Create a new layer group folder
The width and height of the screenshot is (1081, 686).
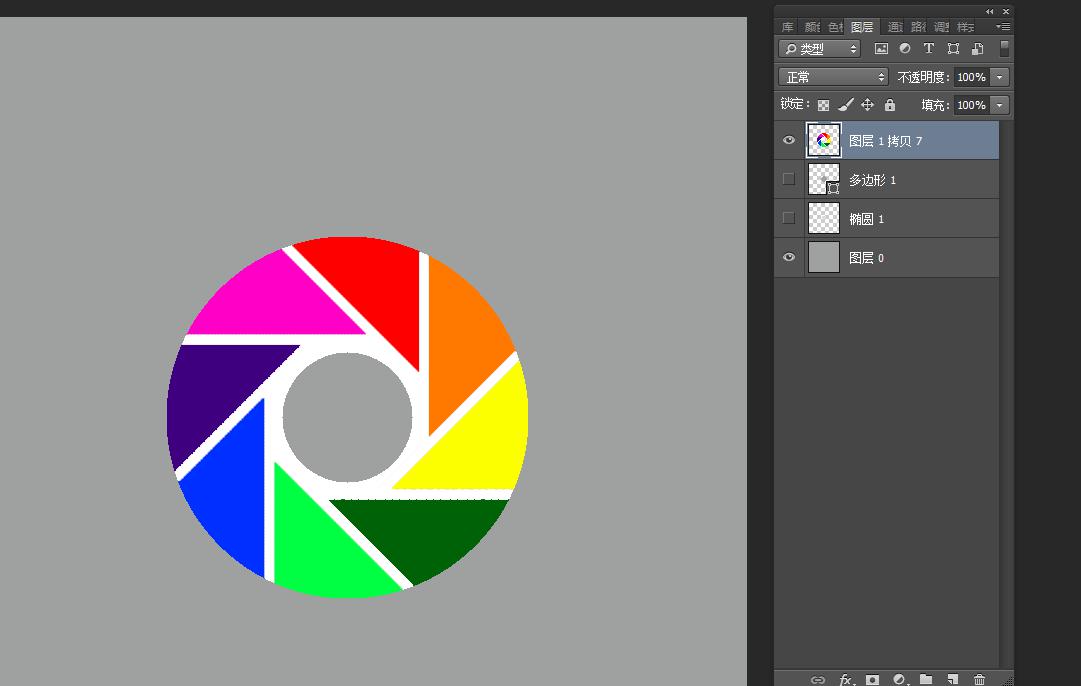point(926,680)
